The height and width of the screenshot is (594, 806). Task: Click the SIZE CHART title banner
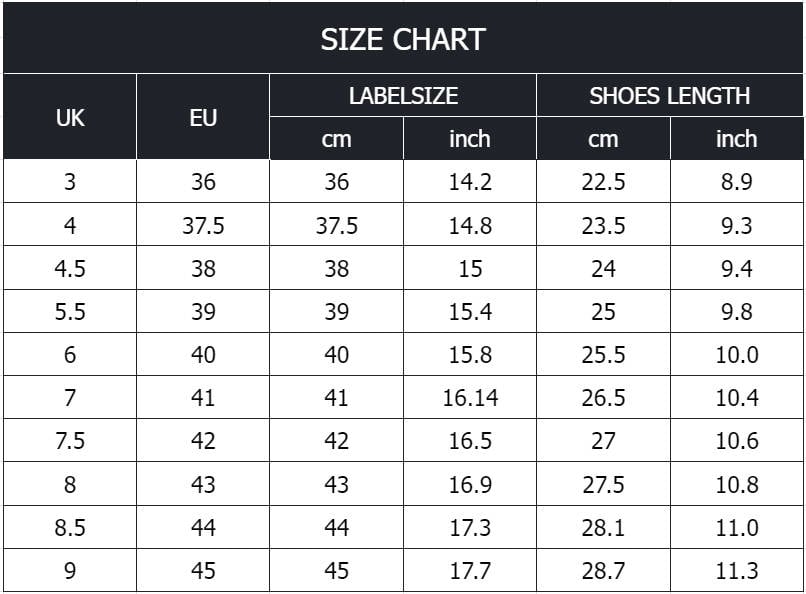point(403,39)
